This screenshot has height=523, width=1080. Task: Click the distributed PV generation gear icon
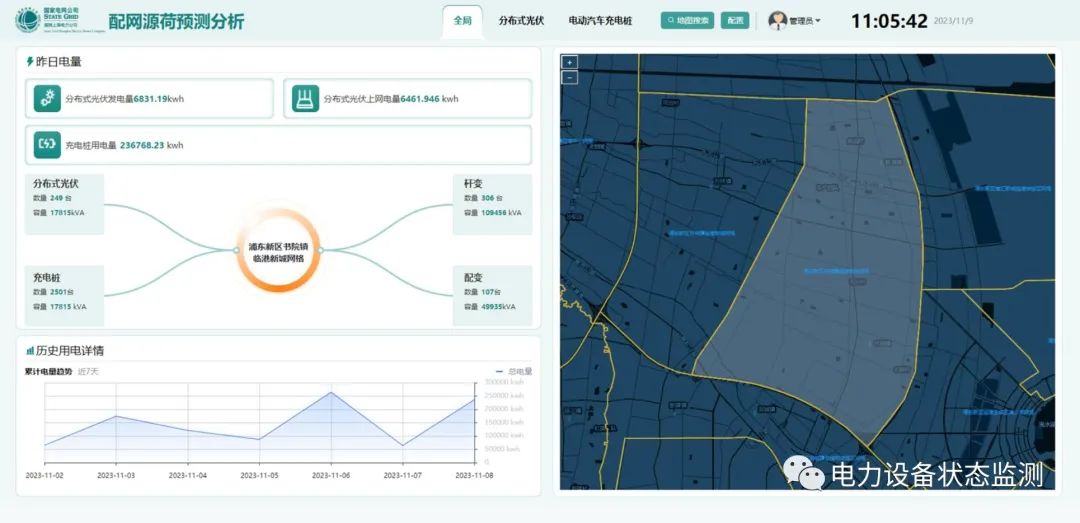point(46,98)
